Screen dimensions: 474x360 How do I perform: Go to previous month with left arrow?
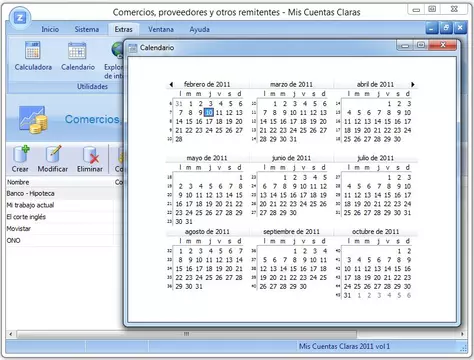171,84
